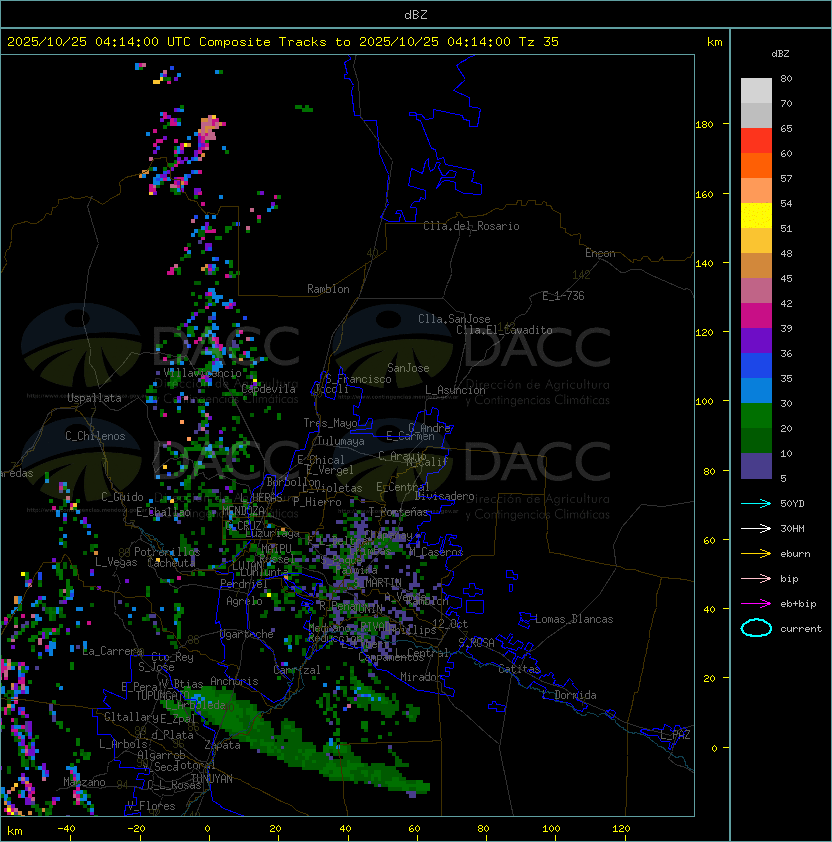Click the '12_Oct' map label
The image size is (832, 842).
point(450,624)
